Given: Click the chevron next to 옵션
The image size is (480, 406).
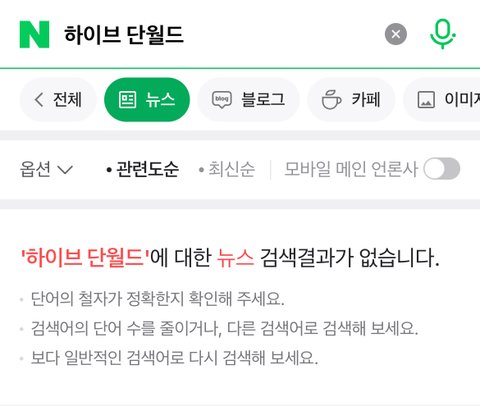Looking at the screenshot, I should tap(65, 170).
